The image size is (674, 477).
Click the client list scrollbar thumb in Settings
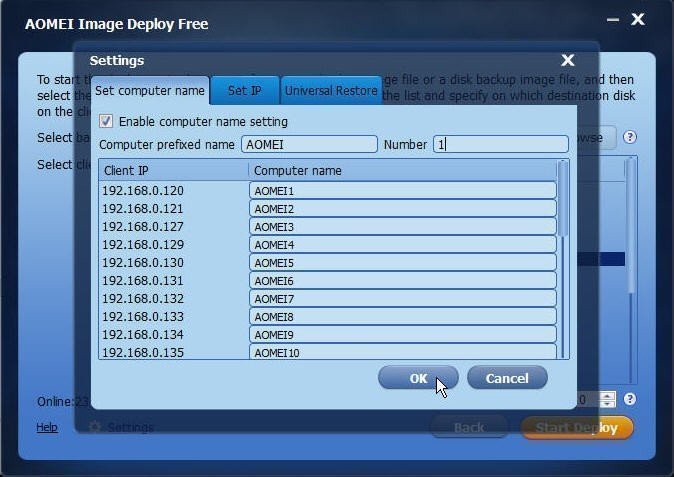point(563,198)
